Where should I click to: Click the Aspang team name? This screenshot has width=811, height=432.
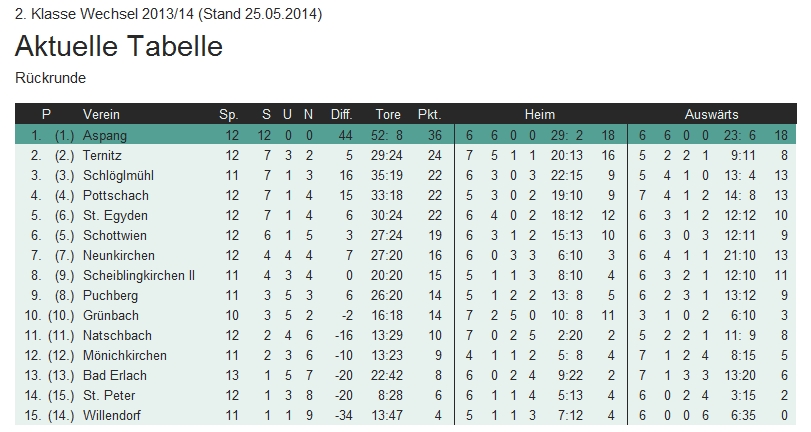click(105, 135)
